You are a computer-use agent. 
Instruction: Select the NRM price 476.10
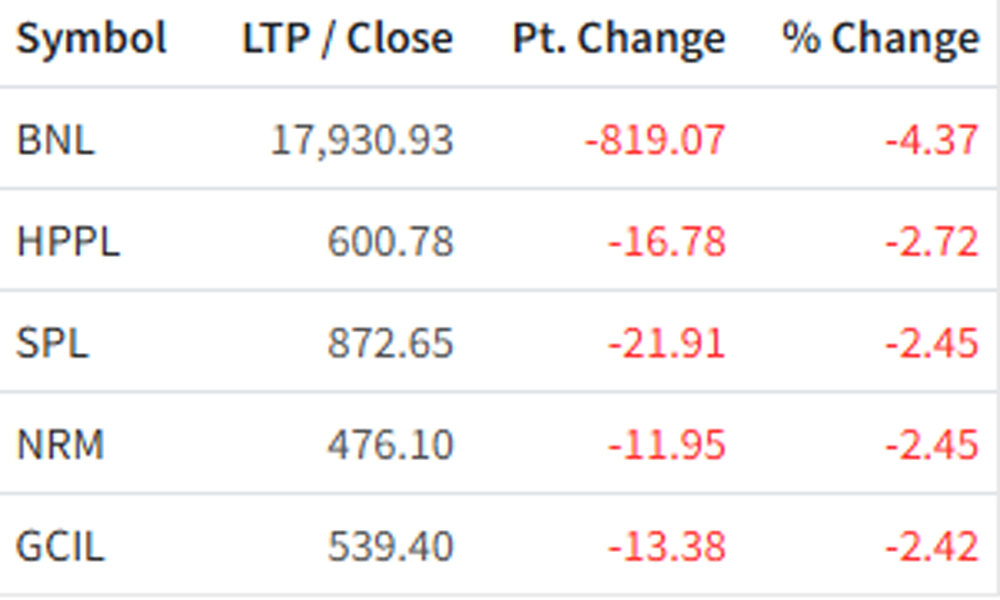pyautogui.click(x=390, y=445)
